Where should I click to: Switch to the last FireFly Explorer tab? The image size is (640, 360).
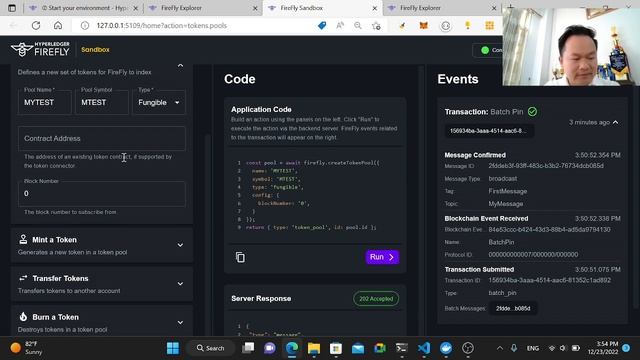(x=442, y=8)
